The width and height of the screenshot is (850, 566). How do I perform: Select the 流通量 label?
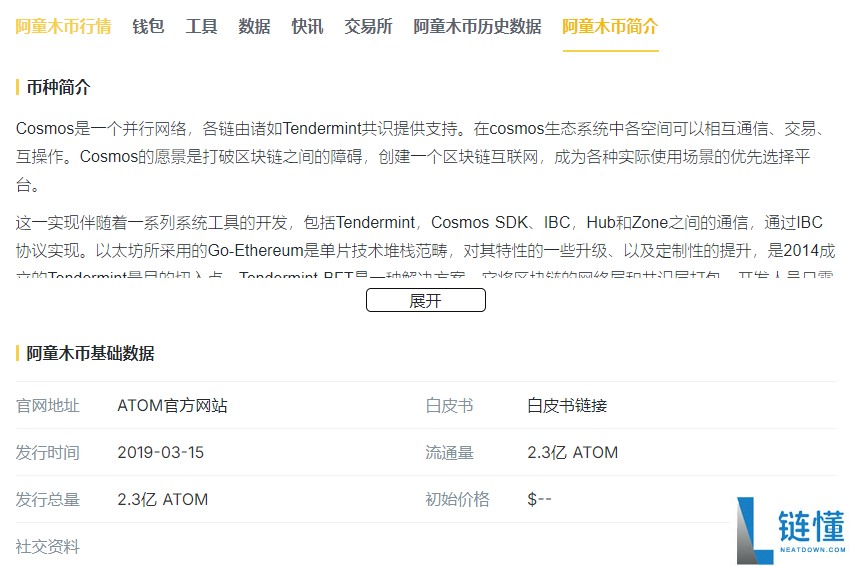(449, 453)
